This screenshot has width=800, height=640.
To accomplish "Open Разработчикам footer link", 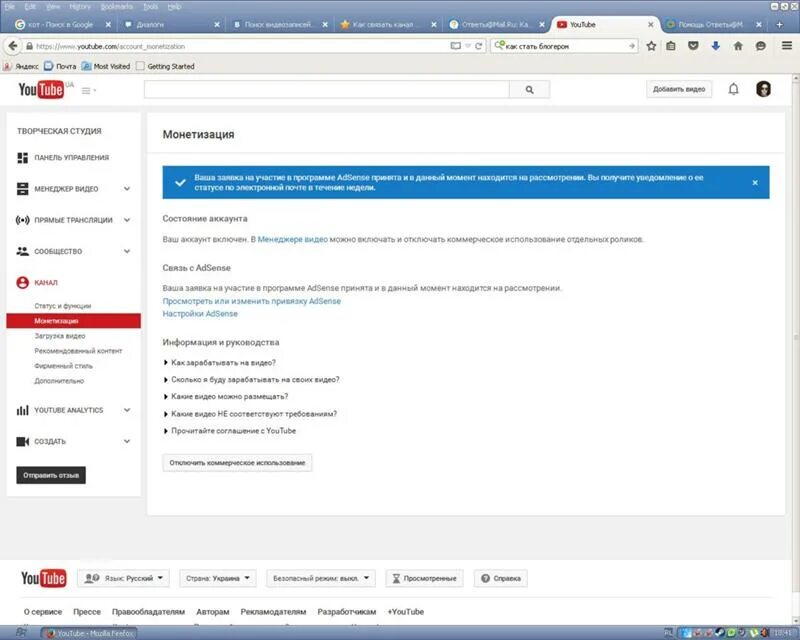I will (346, 611).
